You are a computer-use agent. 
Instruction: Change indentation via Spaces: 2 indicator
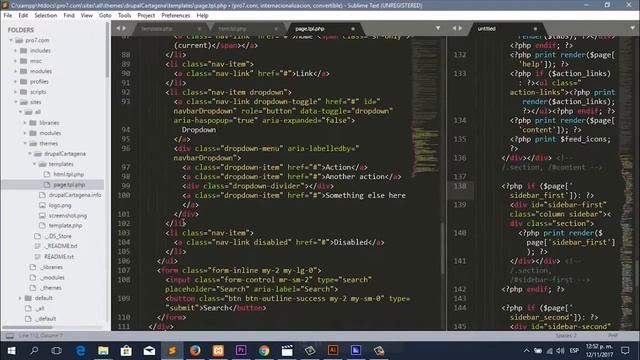(x=566, y=336)
